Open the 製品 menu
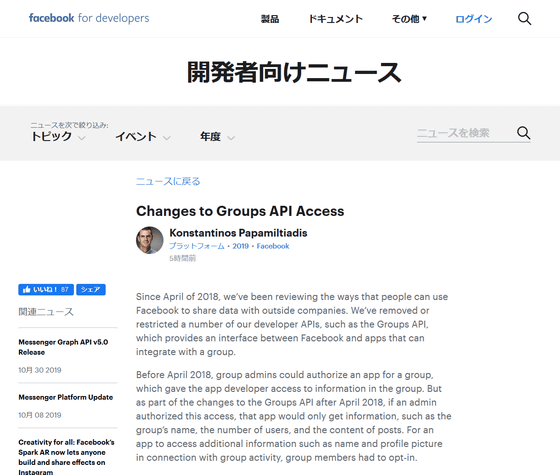Viewport: 560px width, 475px height. [x=270, y=19]
